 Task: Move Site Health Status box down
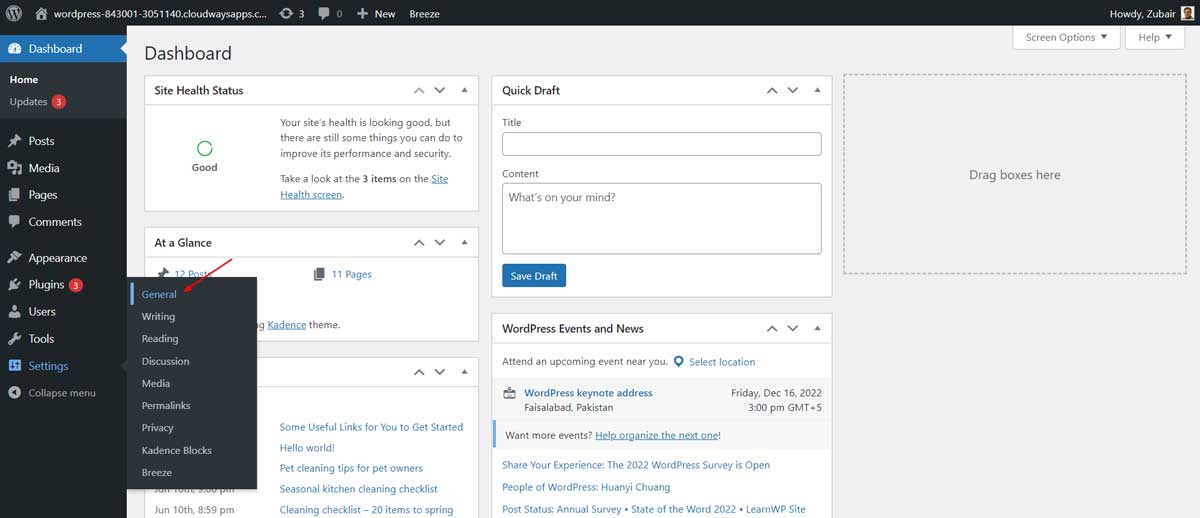tap(441, 90)
